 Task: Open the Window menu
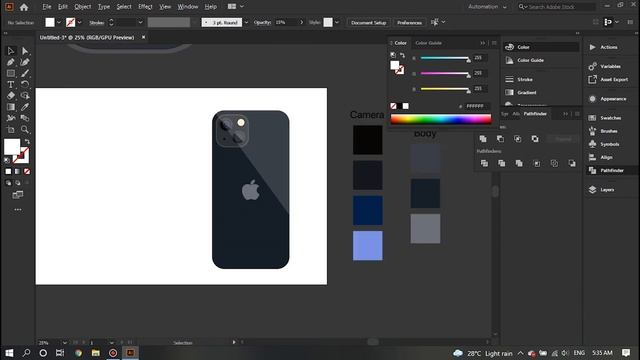click(x=188, y=7)
